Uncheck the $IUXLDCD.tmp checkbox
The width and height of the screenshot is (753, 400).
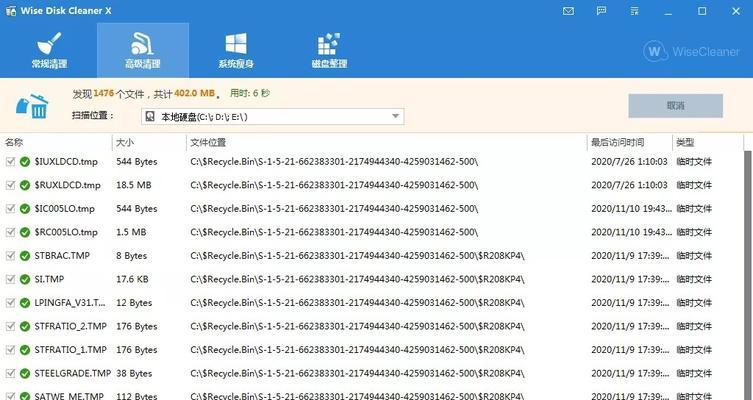pos(11,162)
